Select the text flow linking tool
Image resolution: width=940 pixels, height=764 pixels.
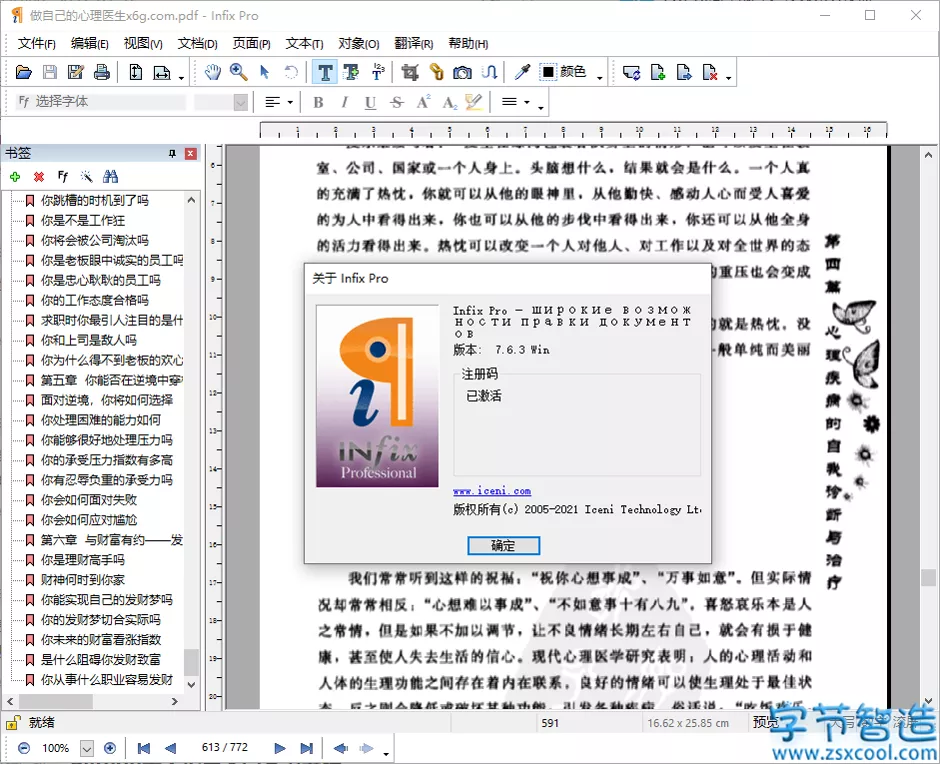[x=489, y=73]
